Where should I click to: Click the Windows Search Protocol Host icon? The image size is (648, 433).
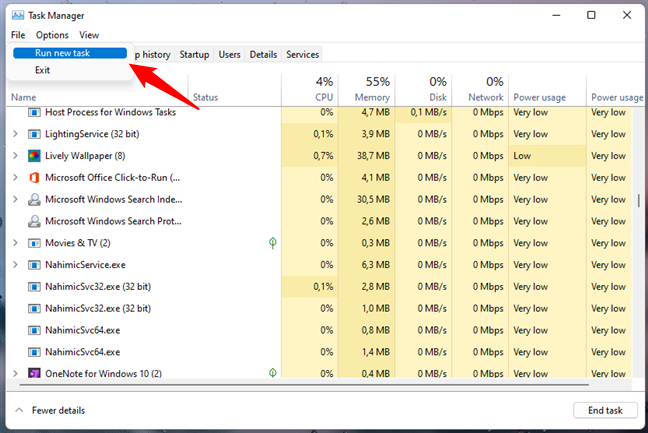pos(34,221)
